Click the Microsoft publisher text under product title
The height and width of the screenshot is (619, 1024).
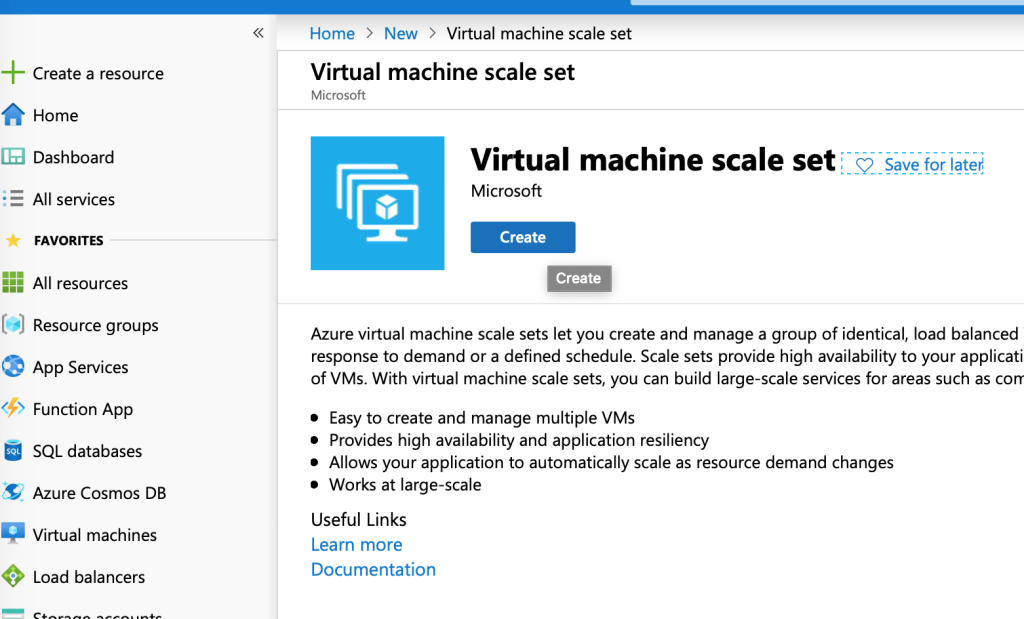click(x=506, y=191)
